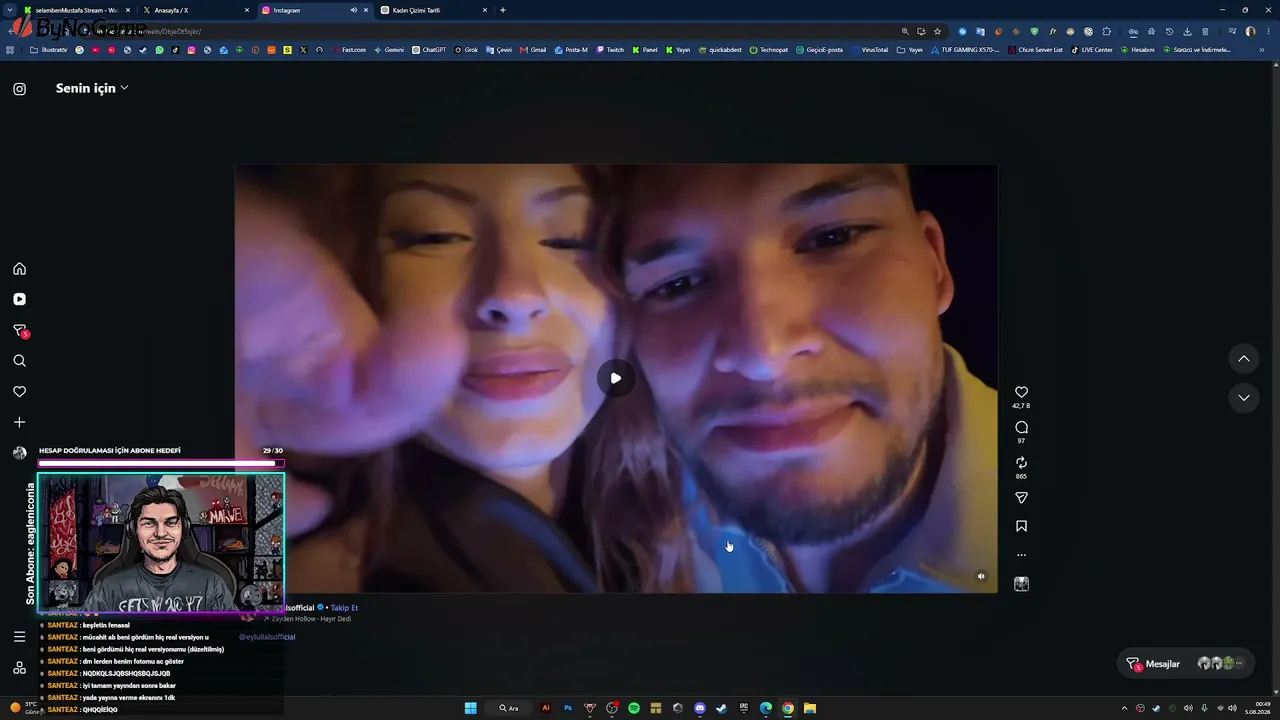Switch to the Anasayfa / X tab

[196, 10]
